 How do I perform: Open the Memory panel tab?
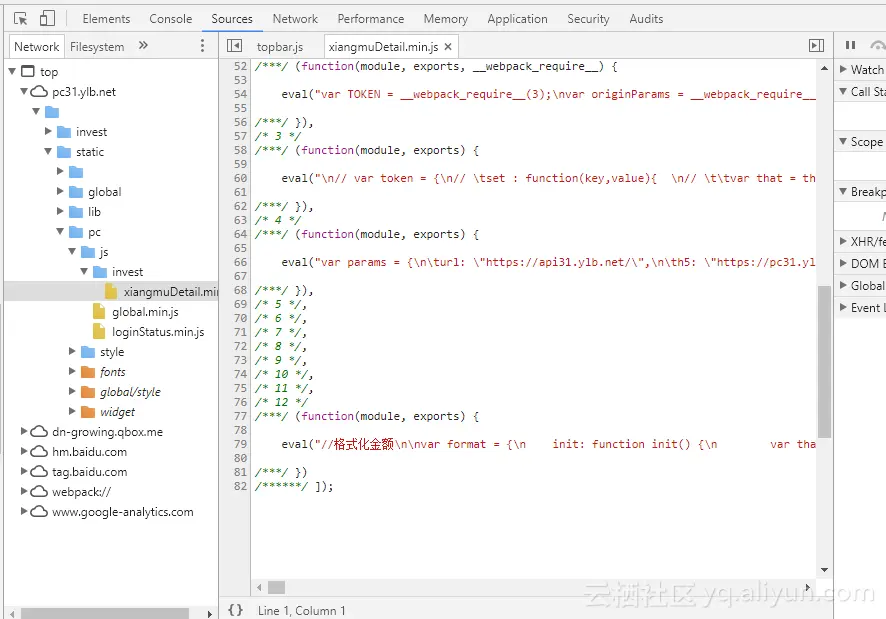(446, 19)
